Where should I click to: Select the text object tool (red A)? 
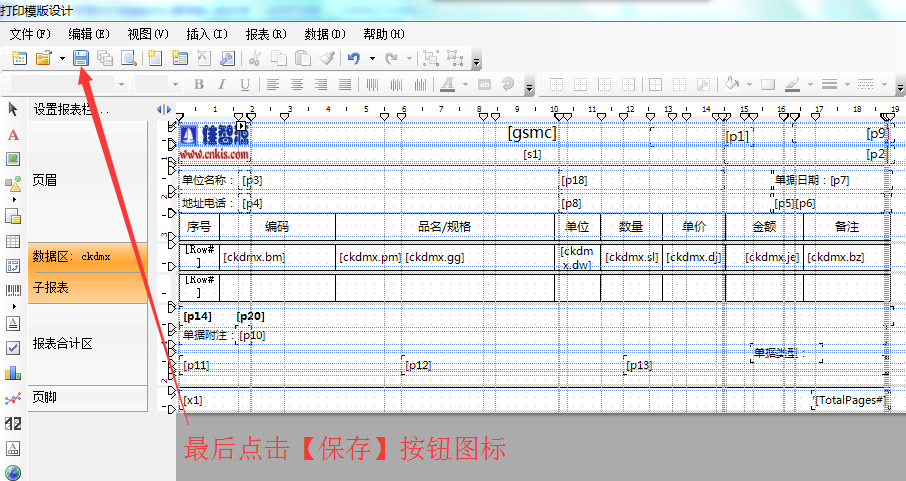click(x=13, y=134)
